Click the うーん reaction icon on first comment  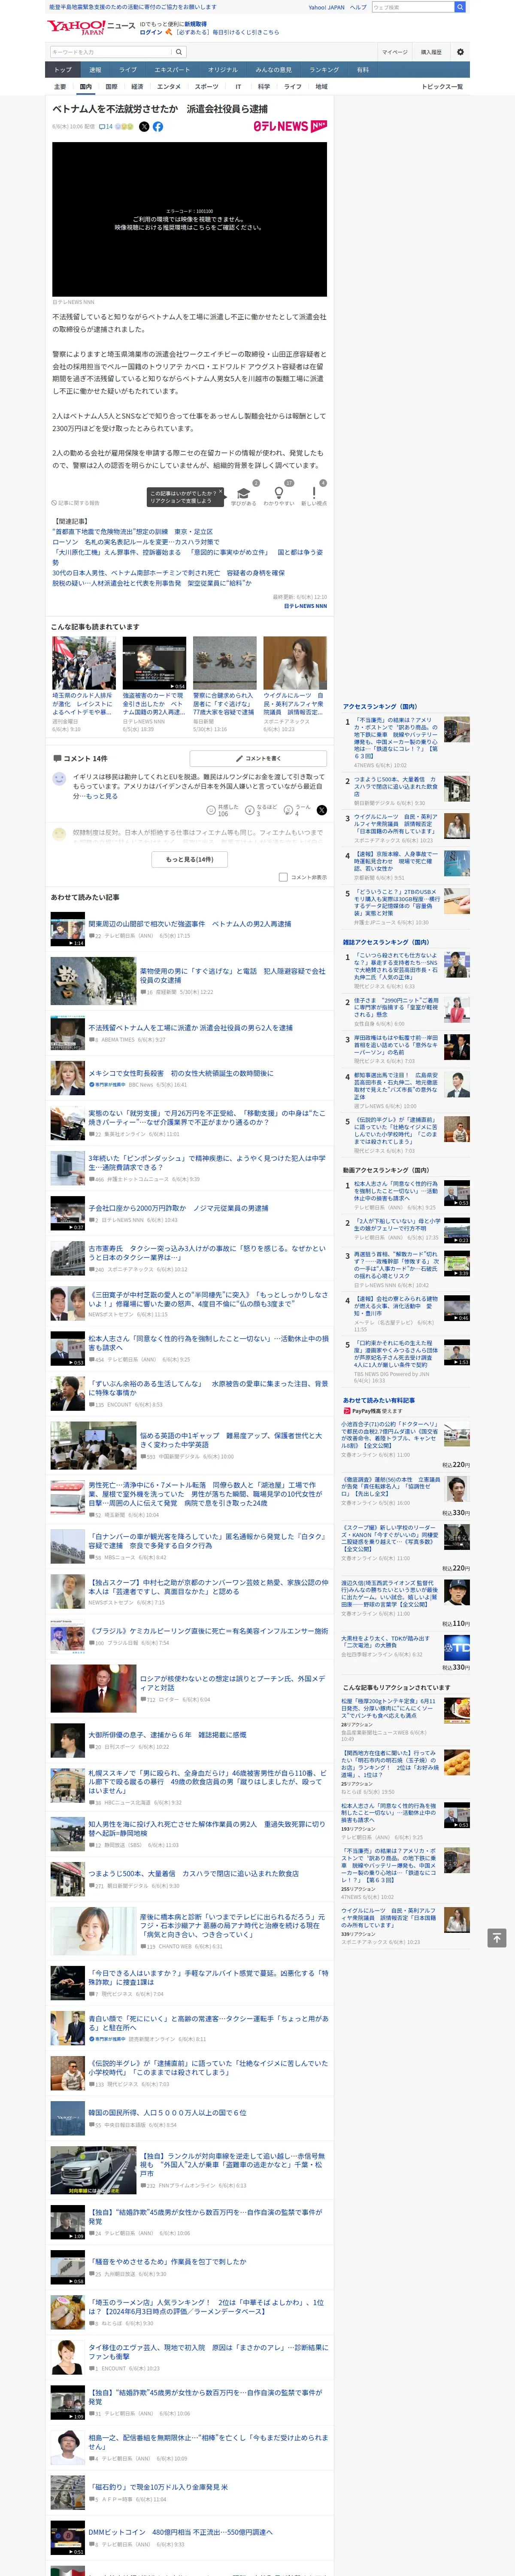click(x=288, y=810)
